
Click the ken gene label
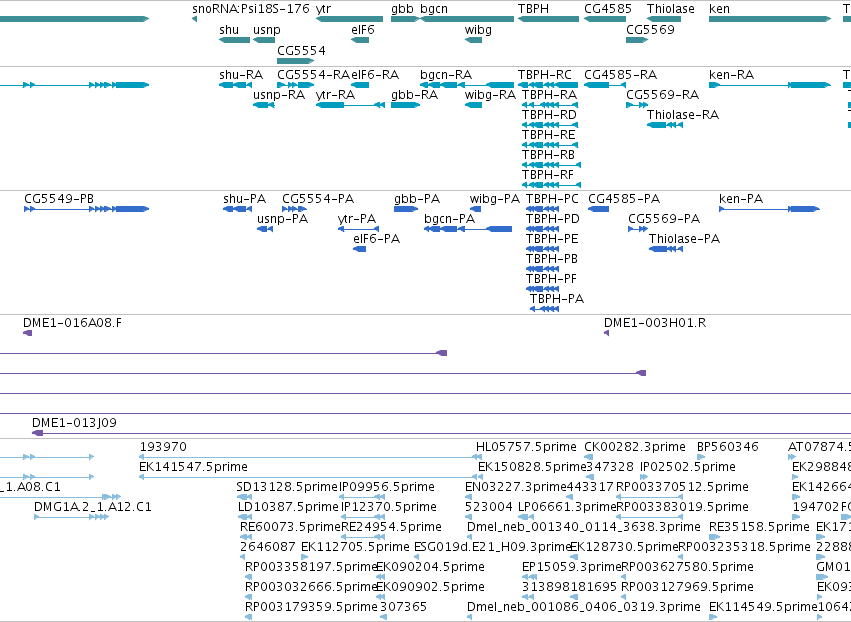(x=719, y=9)
